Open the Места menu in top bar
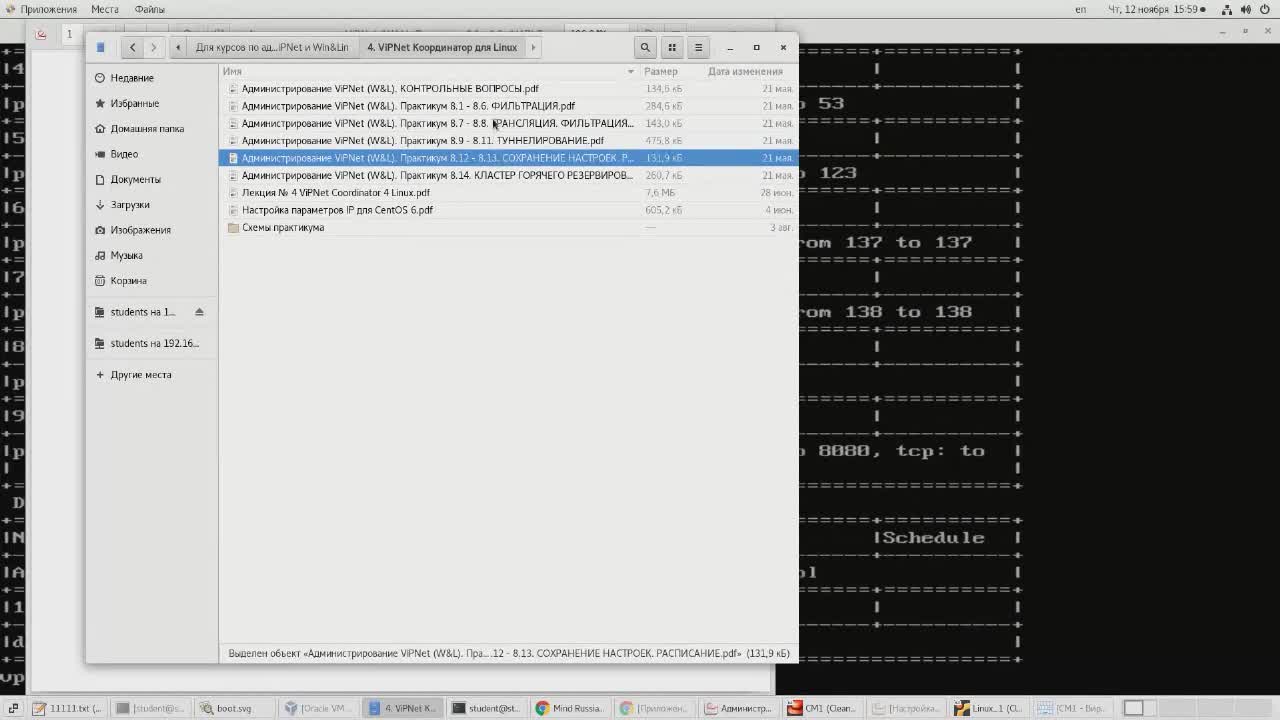The image size is (1280, 720). [105, 9]
